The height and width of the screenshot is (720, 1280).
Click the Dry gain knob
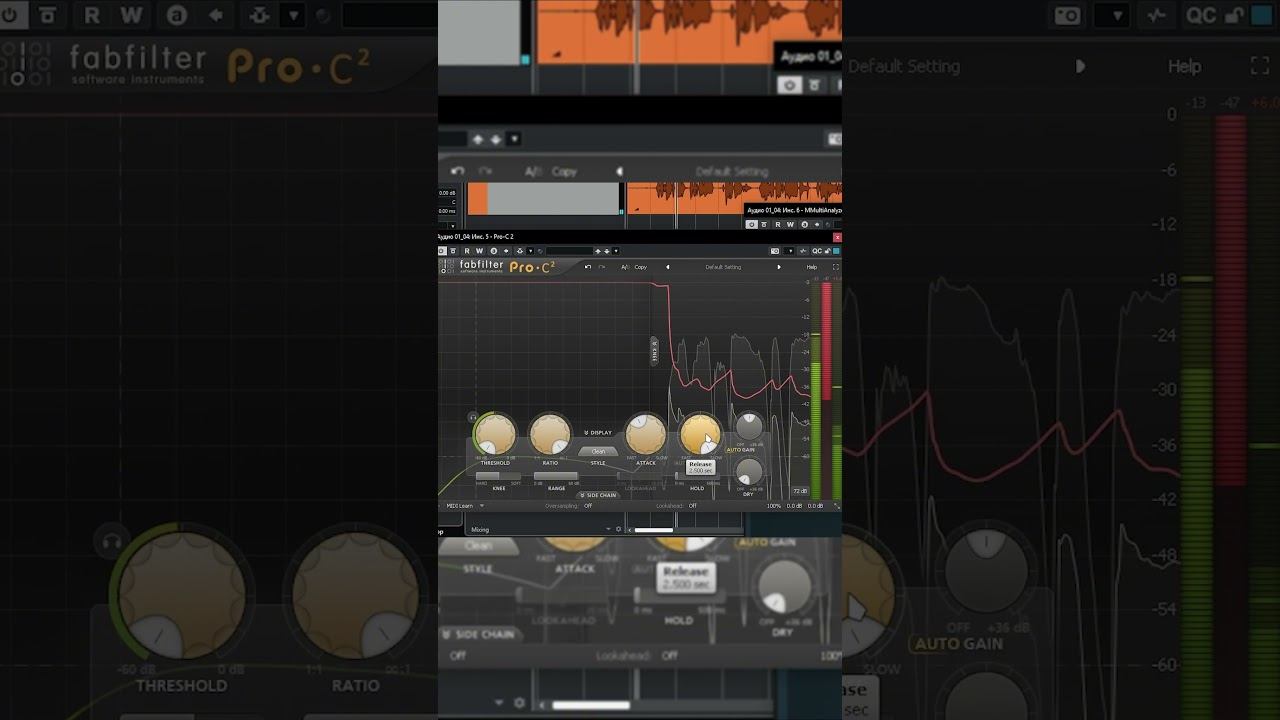point(749,472)
